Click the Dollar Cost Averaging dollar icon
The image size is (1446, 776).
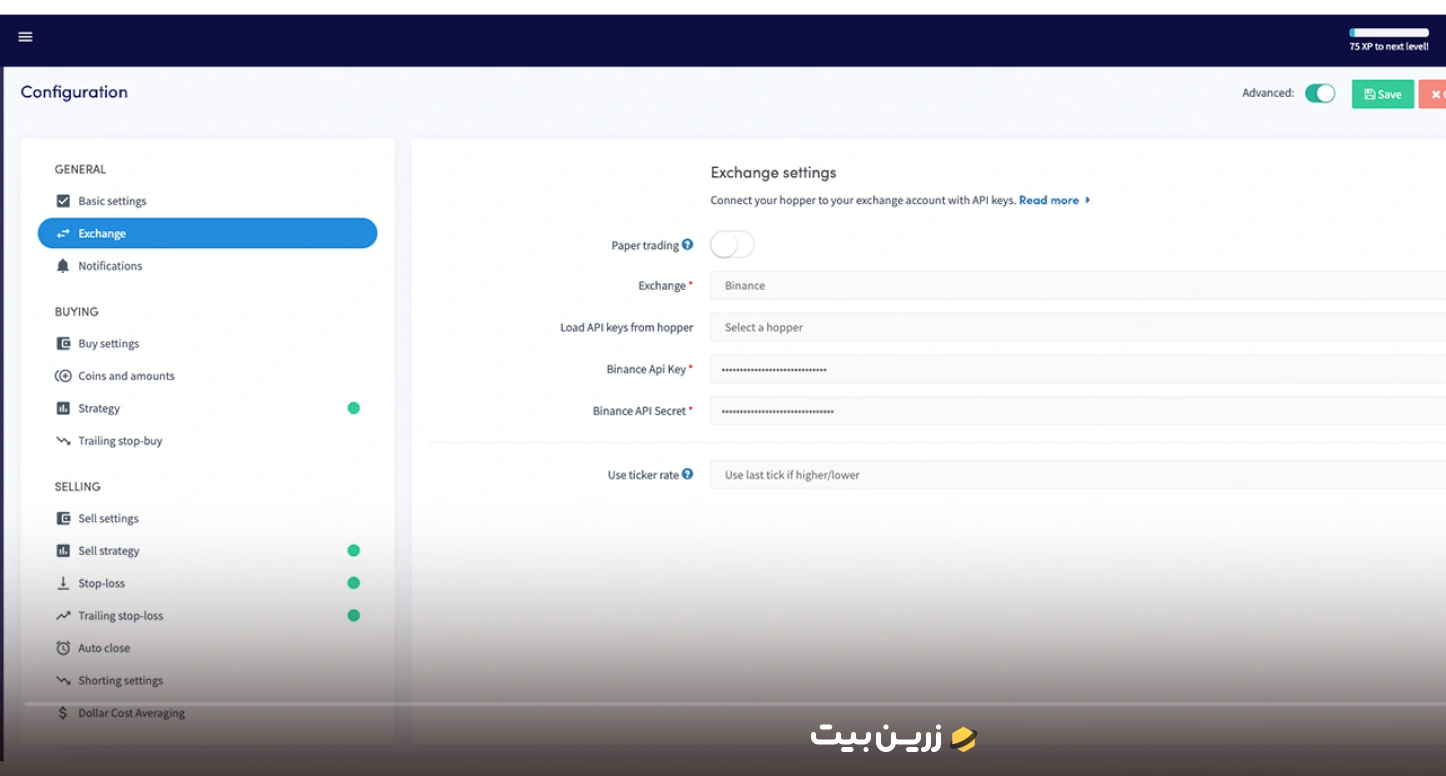[x=63, y=714]
